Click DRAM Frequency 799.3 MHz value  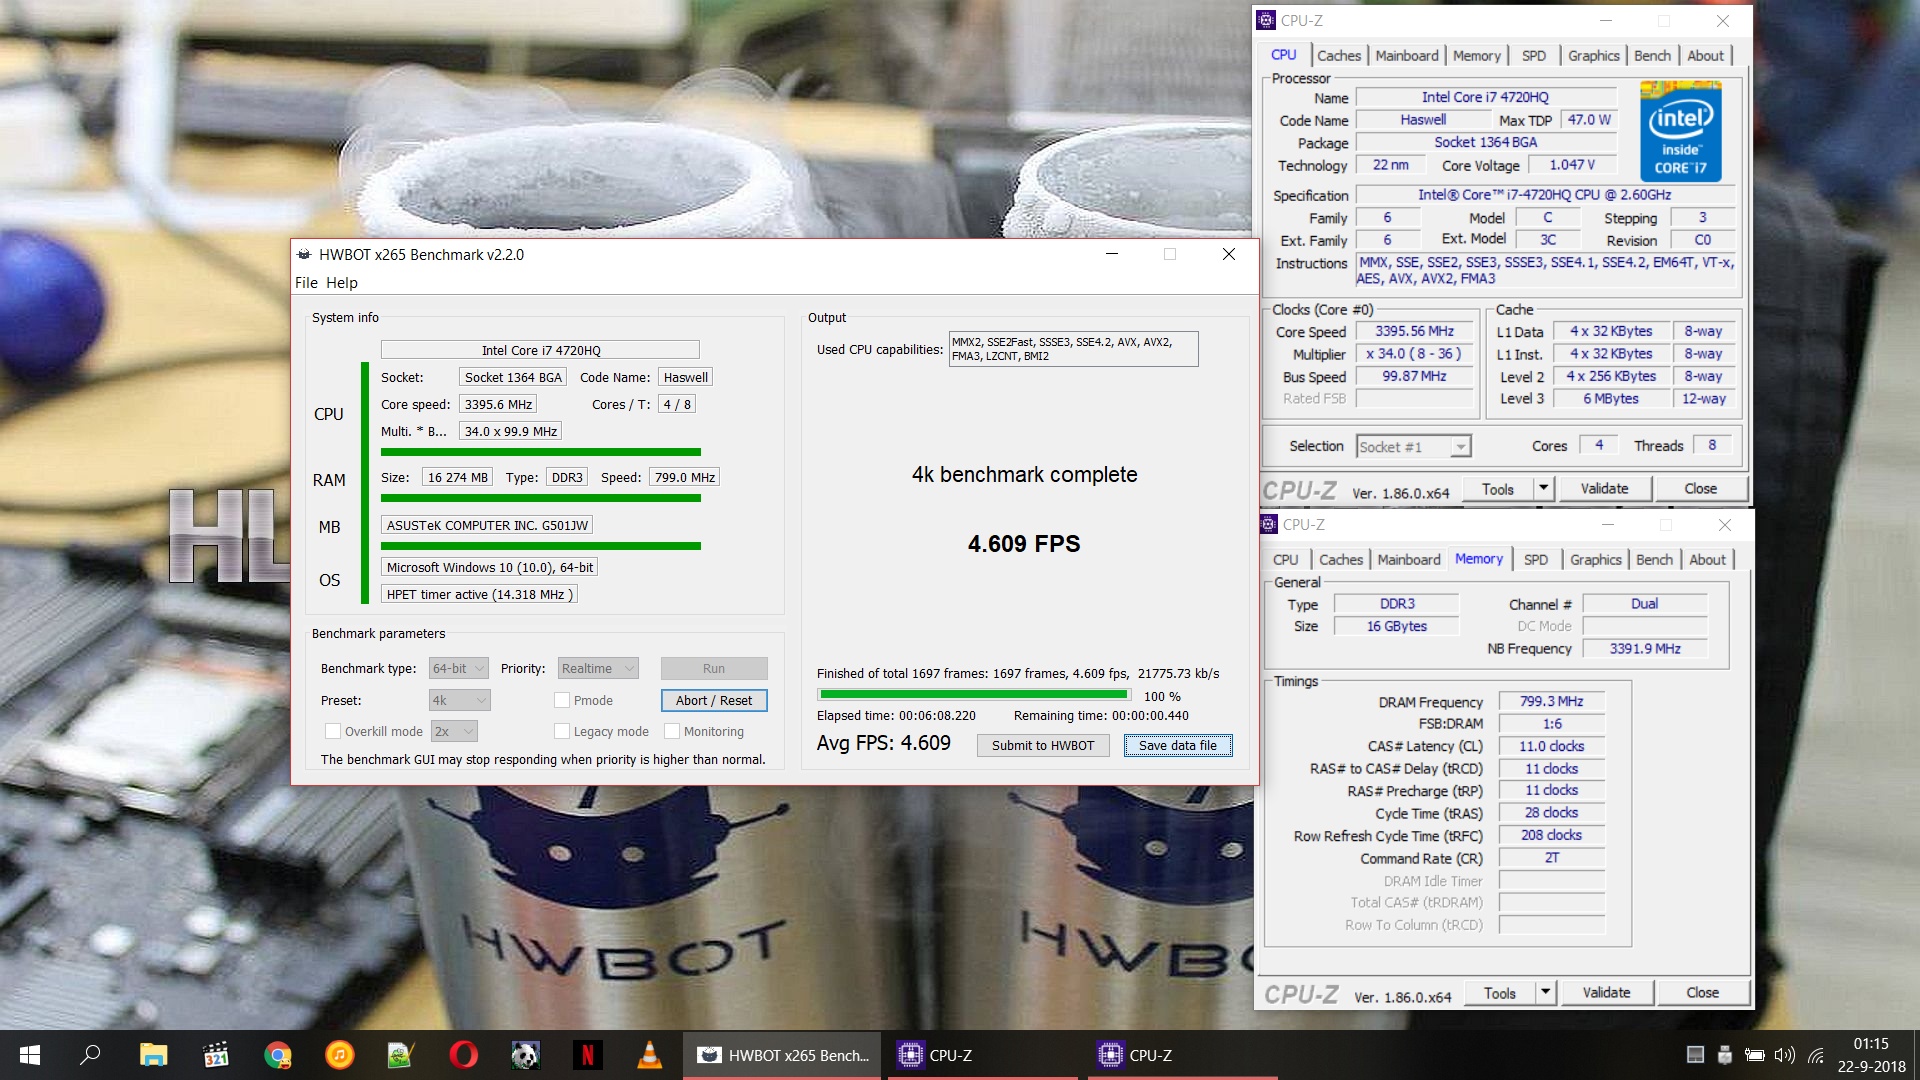pos(1551,701)
